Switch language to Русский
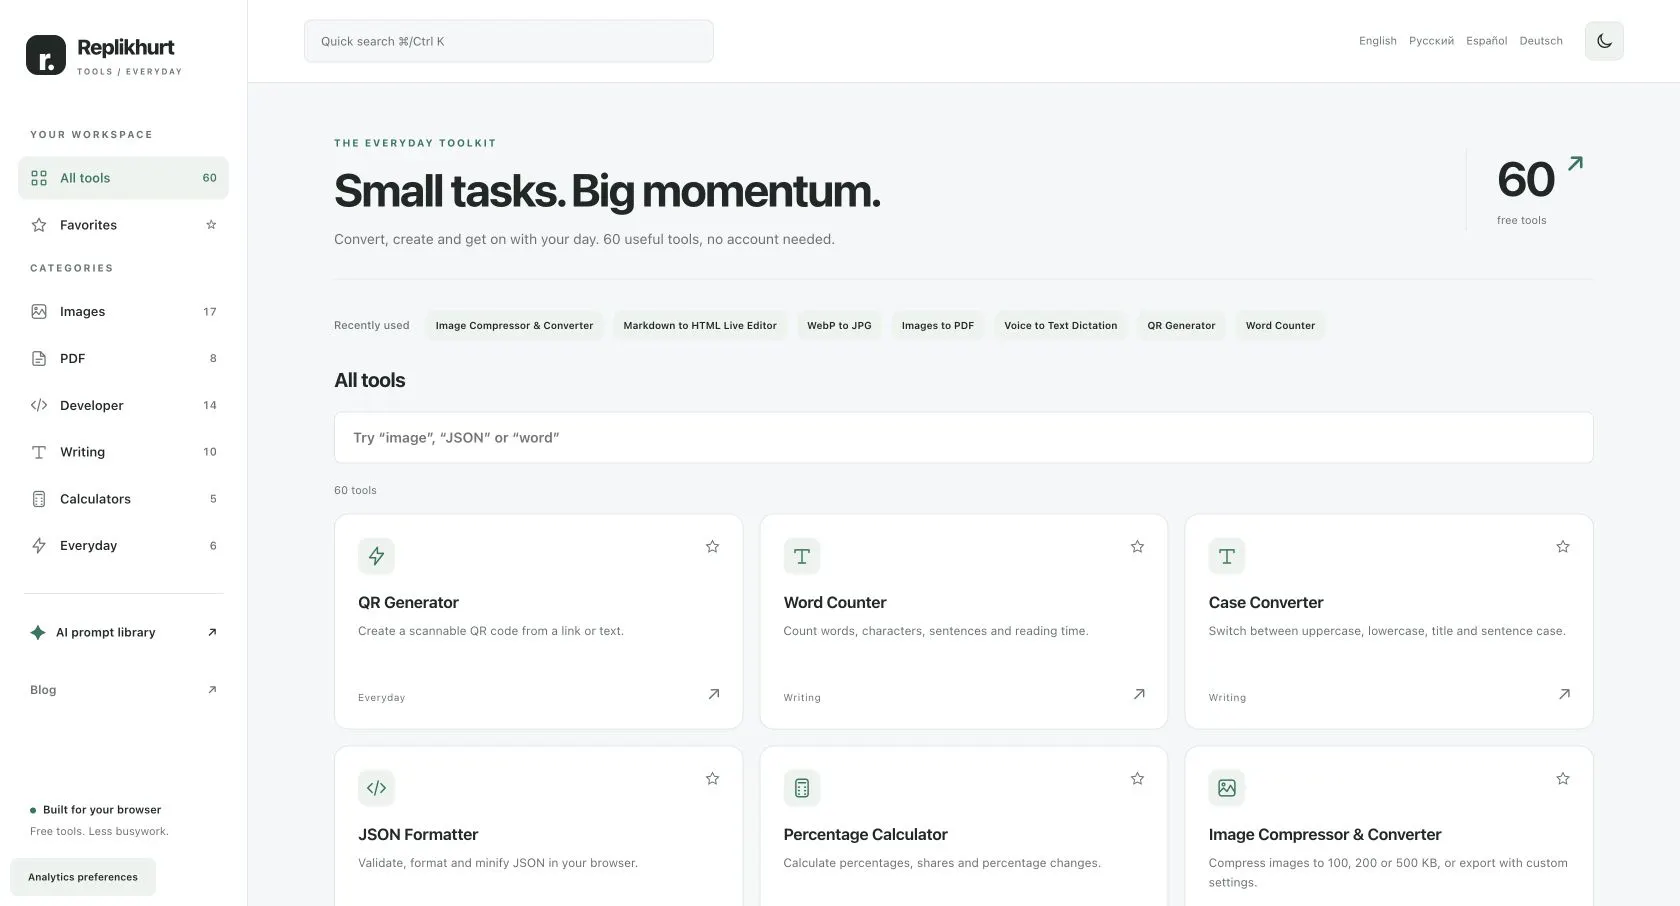This screenshot has width=1680, height=906. pyautogui.click(x=1431, y=41)
